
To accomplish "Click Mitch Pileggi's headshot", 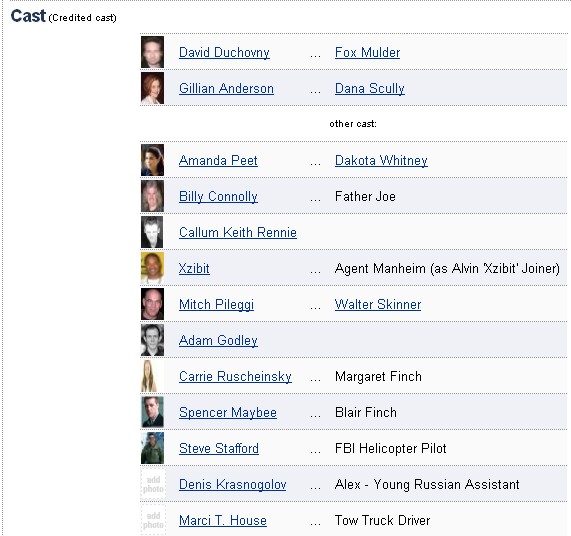I will click(x=152, y=304).
